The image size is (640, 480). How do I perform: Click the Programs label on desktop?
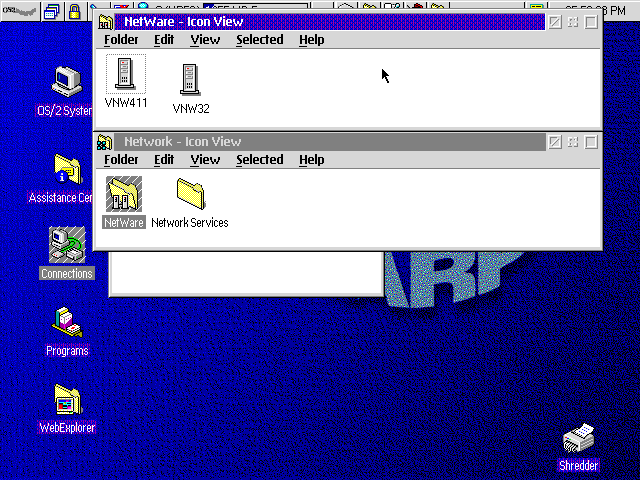pos(67,351)
